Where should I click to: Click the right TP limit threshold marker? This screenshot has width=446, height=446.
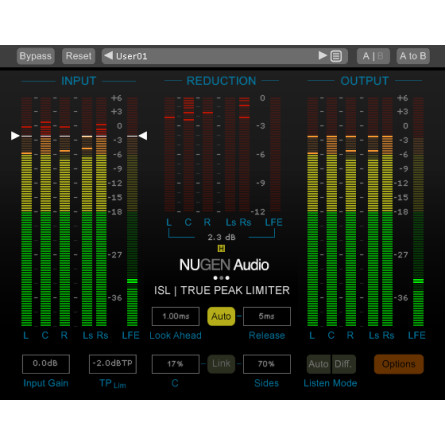point(143,136)
